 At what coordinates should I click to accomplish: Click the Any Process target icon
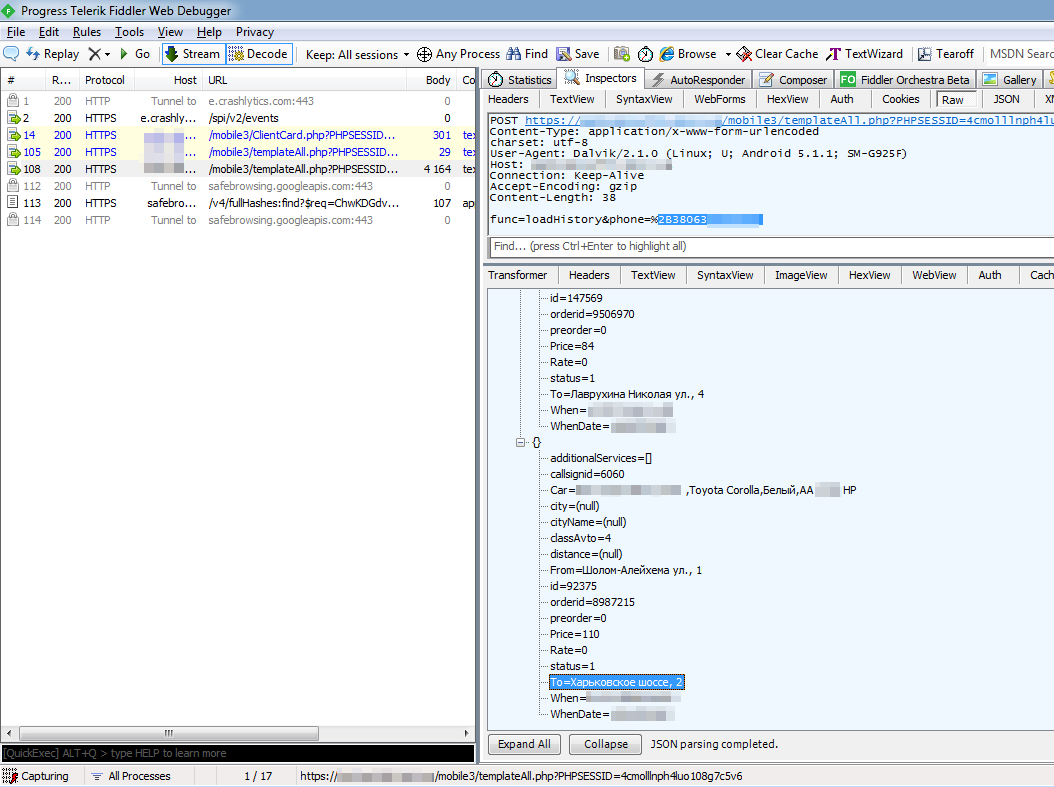pos(424,54)
